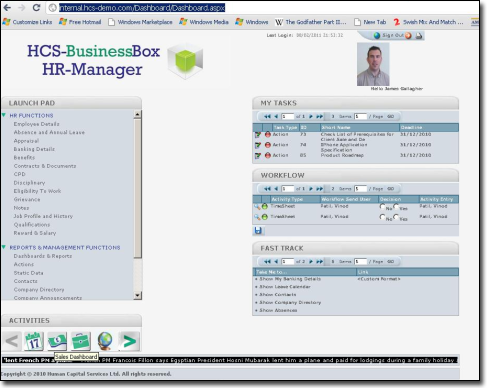487x388 pixels.
Task: Reload the page with browser refresh icon
Action: (36, 7)
